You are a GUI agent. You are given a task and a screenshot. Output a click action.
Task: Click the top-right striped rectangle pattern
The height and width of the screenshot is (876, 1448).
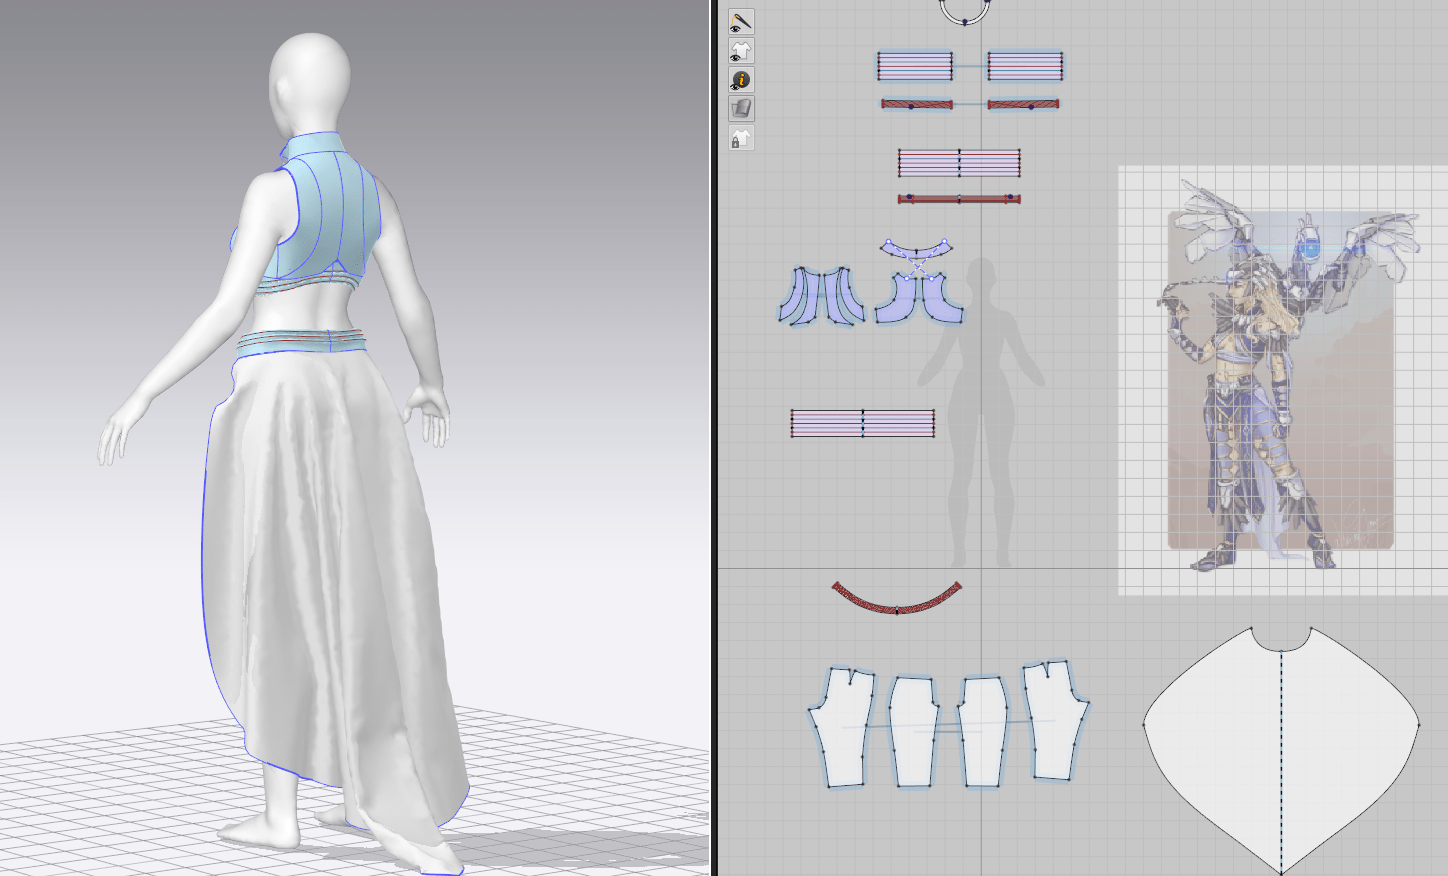click(x=1025, y=66)
